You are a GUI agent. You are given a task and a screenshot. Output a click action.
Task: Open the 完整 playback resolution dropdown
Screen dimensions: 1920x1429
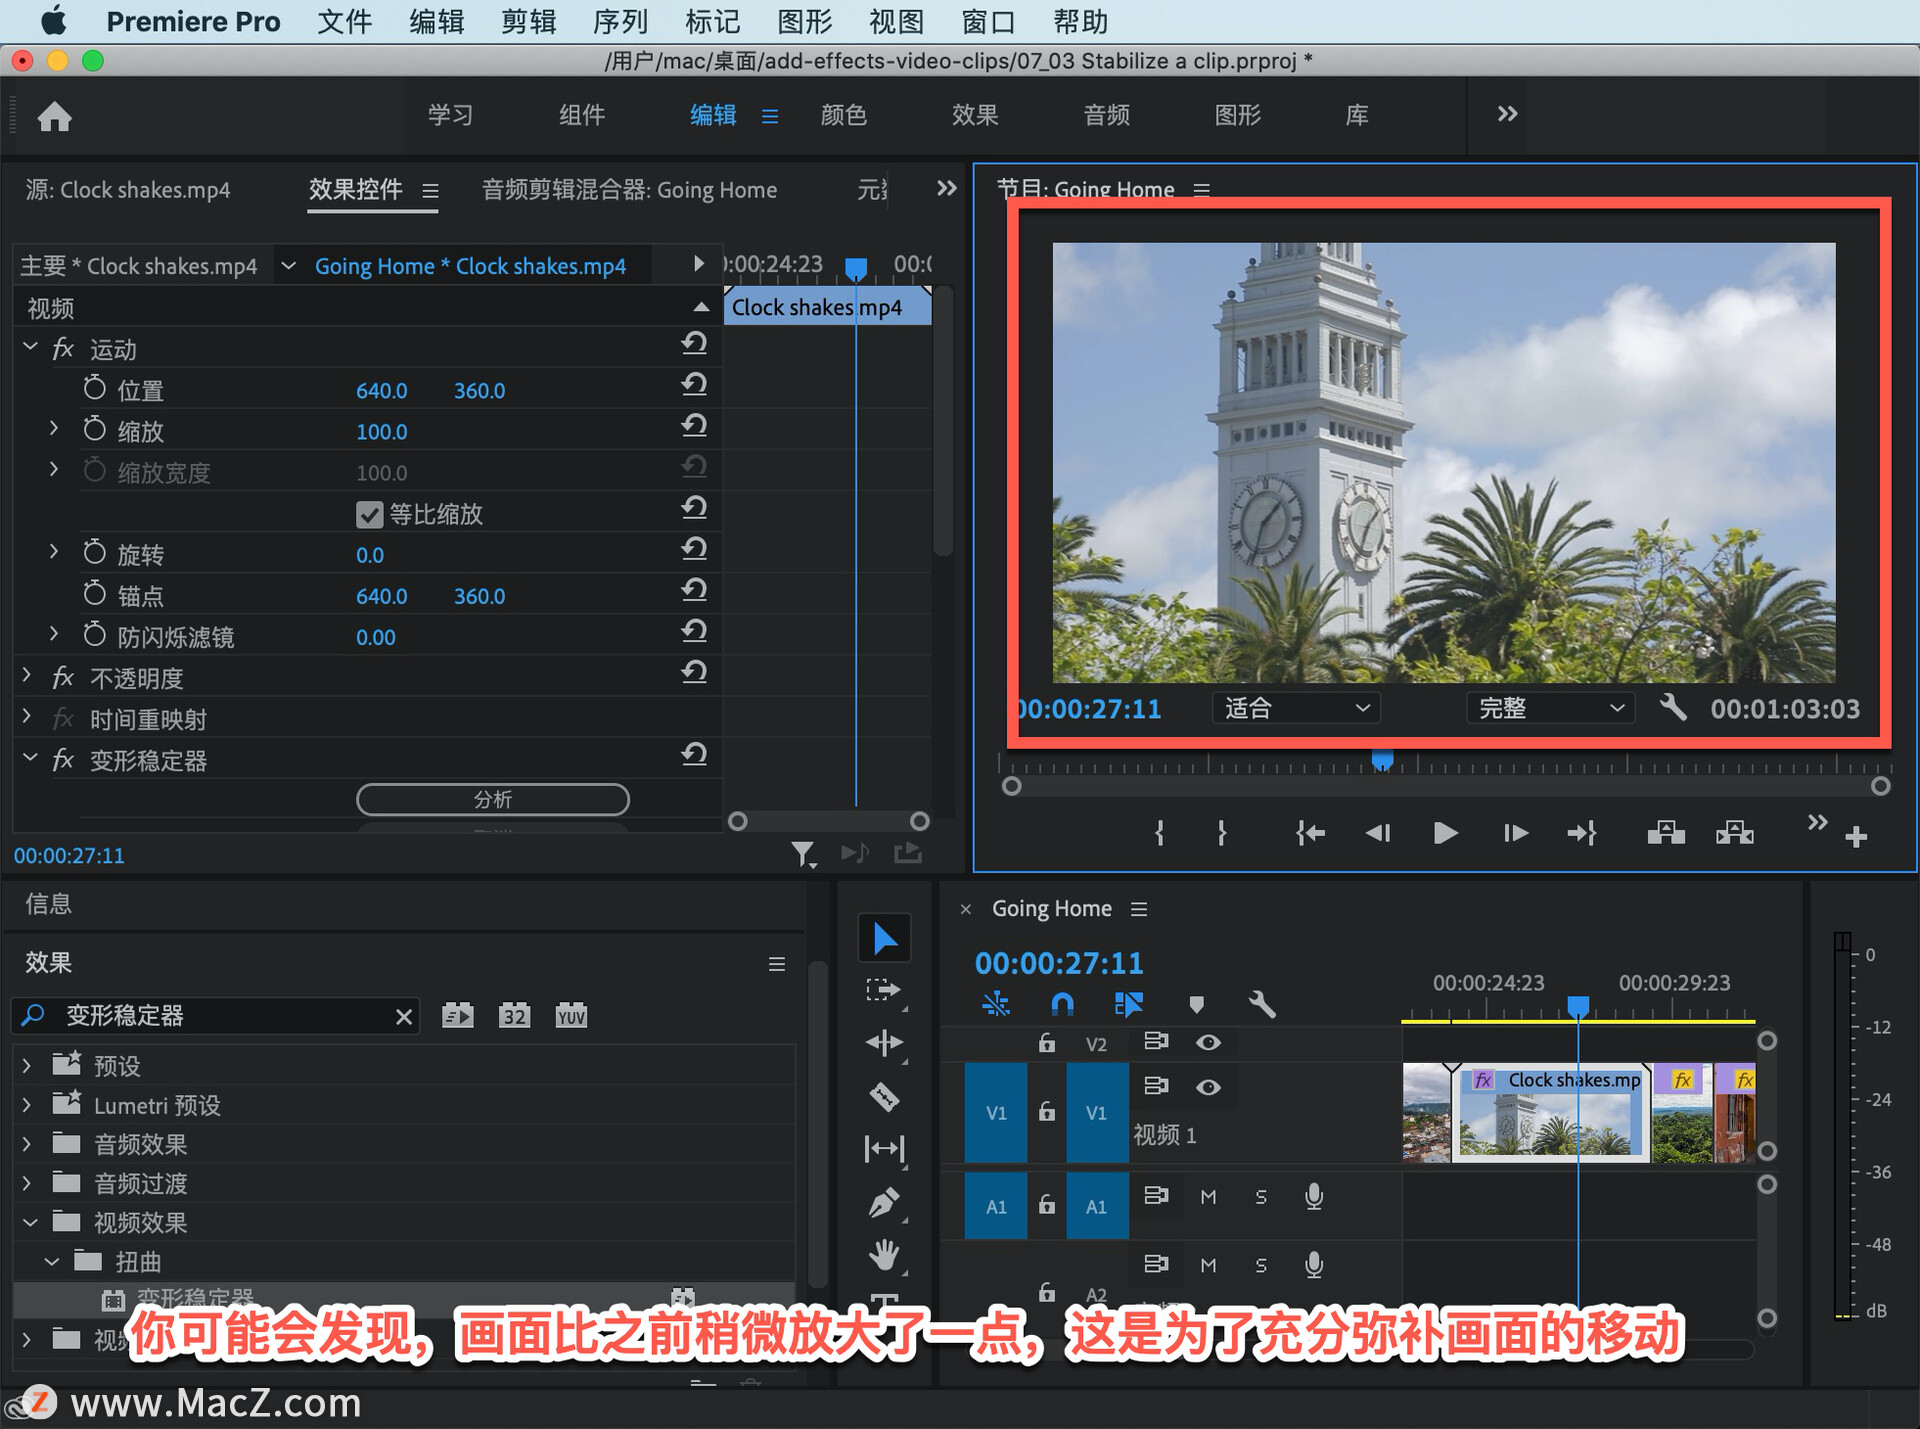[x=1550, y=708]
